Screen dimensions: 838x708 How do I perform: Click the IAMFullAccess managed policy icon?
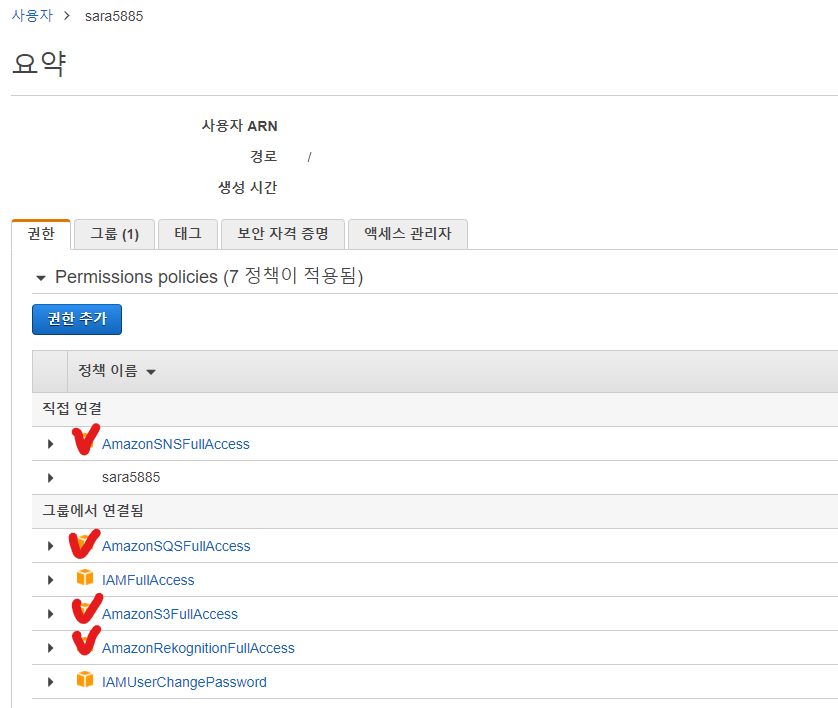[x=85, y=578]
